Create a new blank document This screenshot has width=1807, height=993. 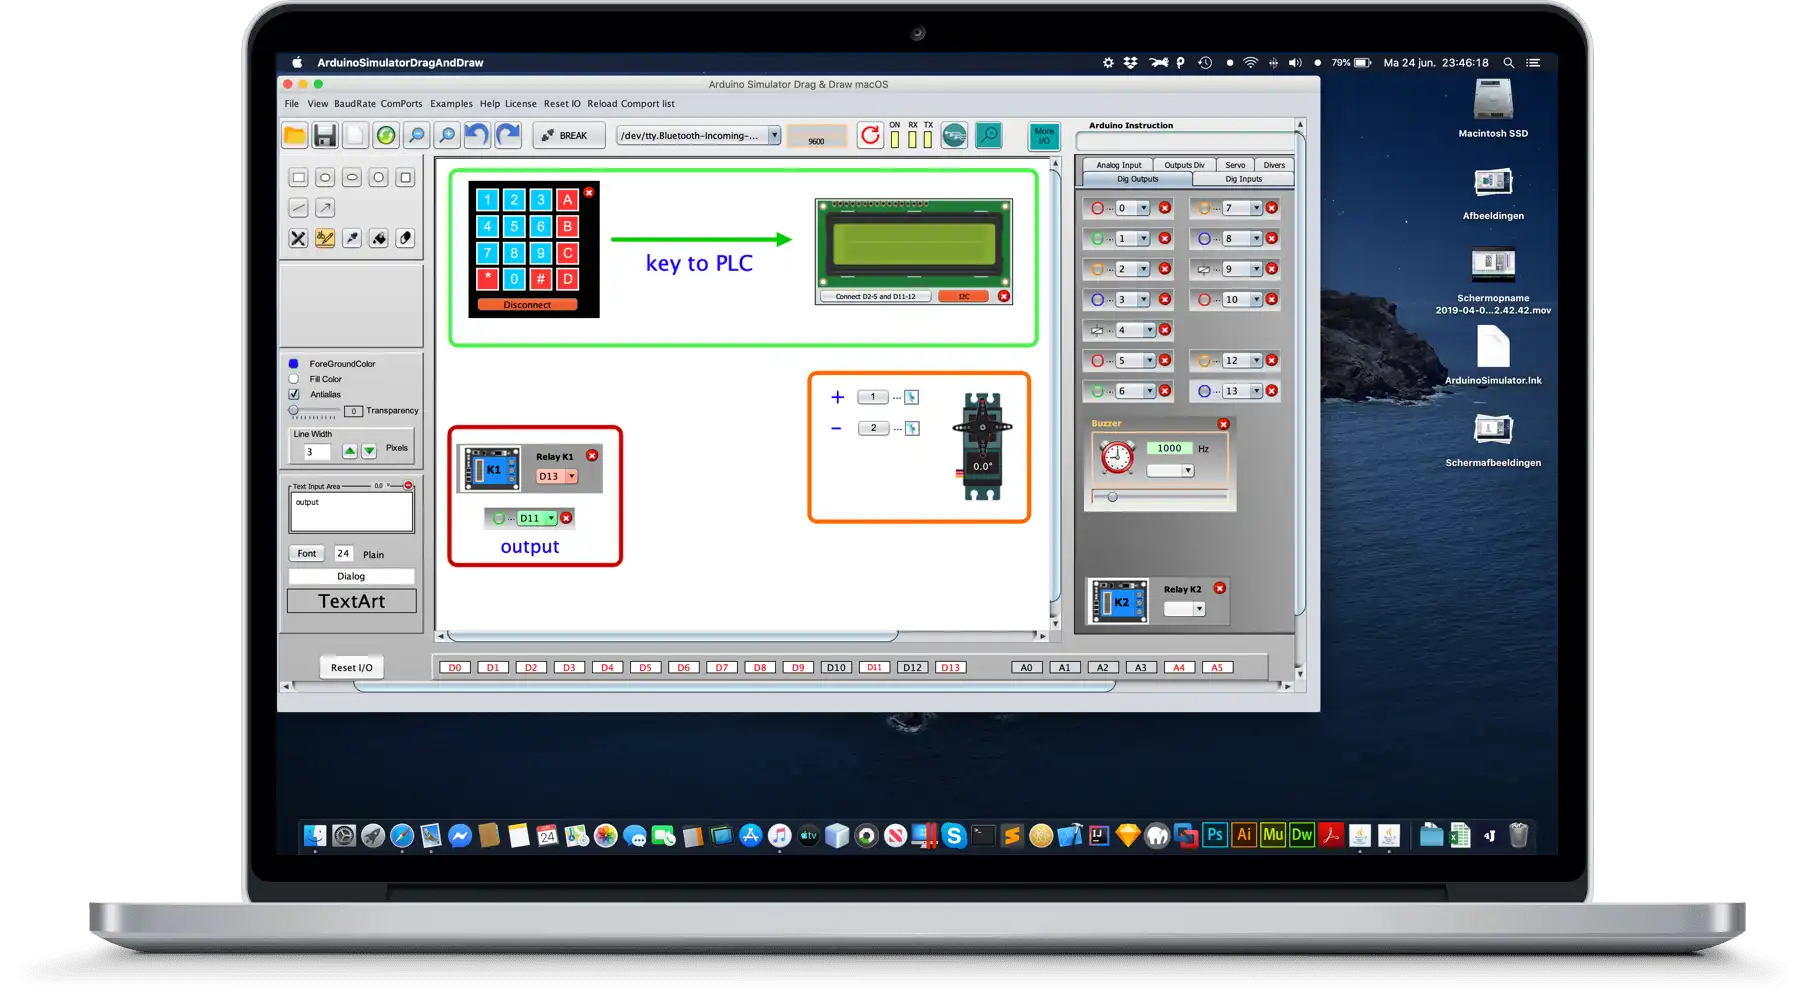[355, 135]
